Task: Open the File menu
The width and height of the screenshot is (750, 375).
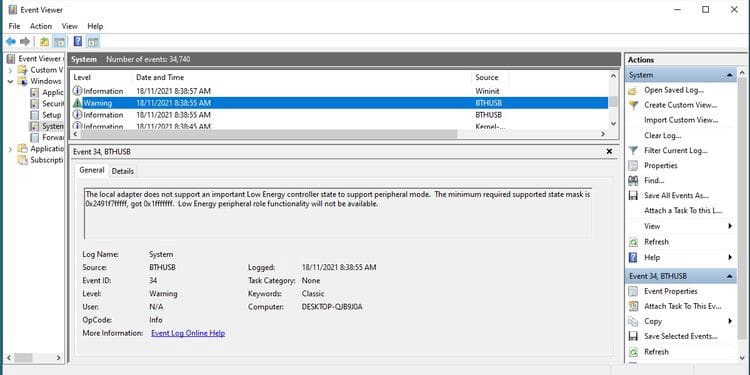Action: coord(14,26)
